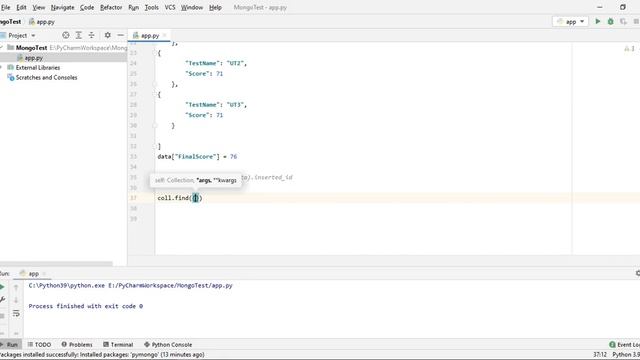640x360 pixels.
Task: Click Python 3.9 interpreter in status bar
Action: point(626,355)
